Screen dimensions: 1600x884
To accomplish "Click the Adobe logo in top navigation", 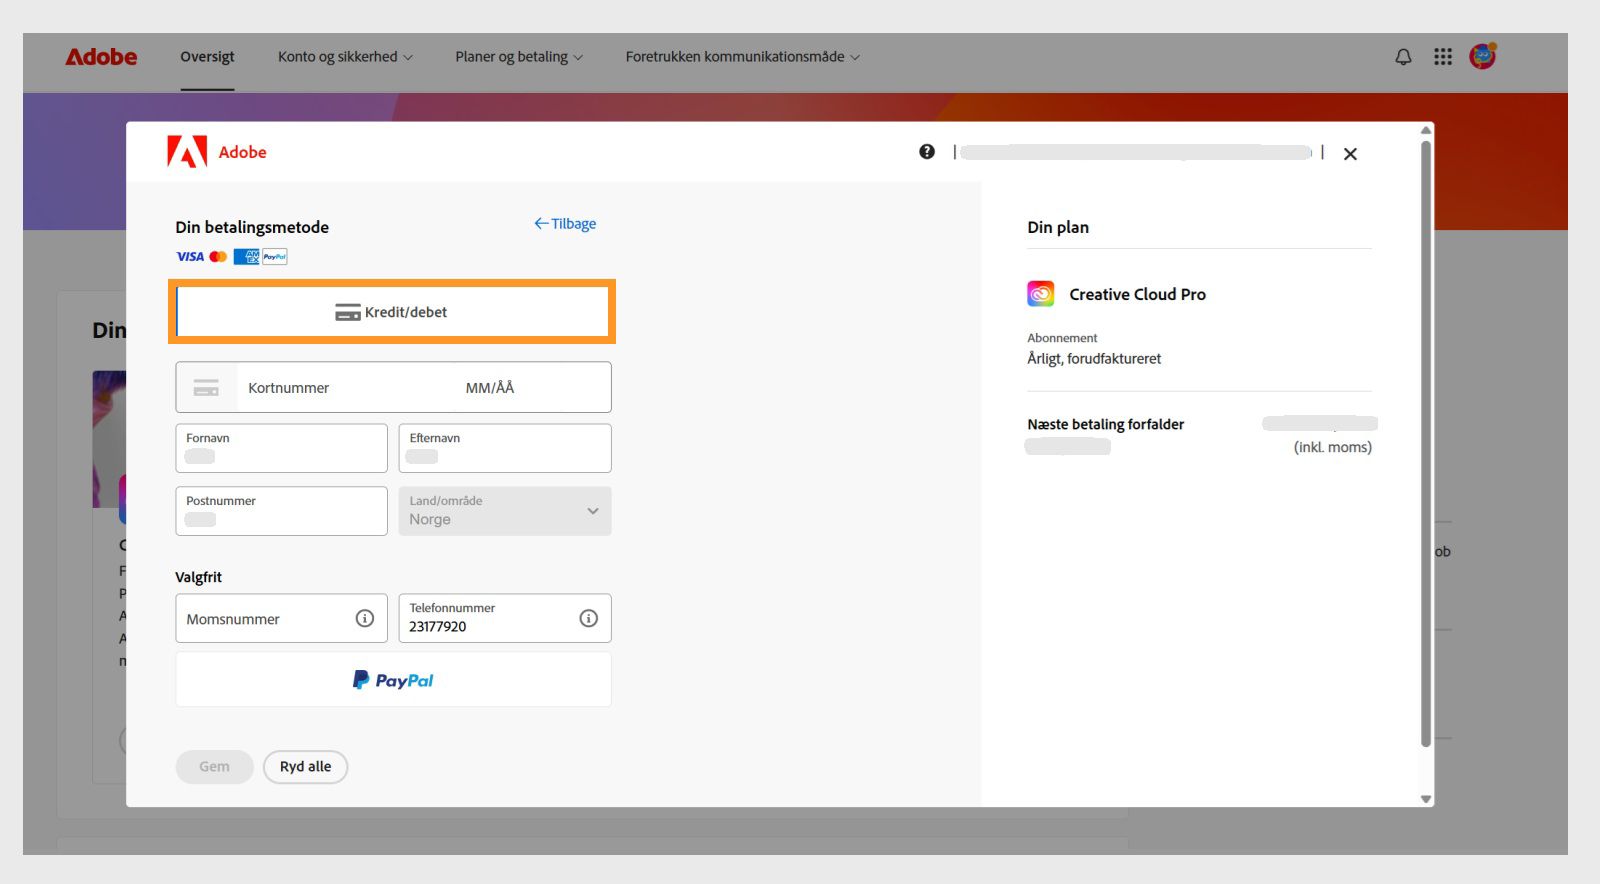I will pyautogui.click(x=101, y=57).
